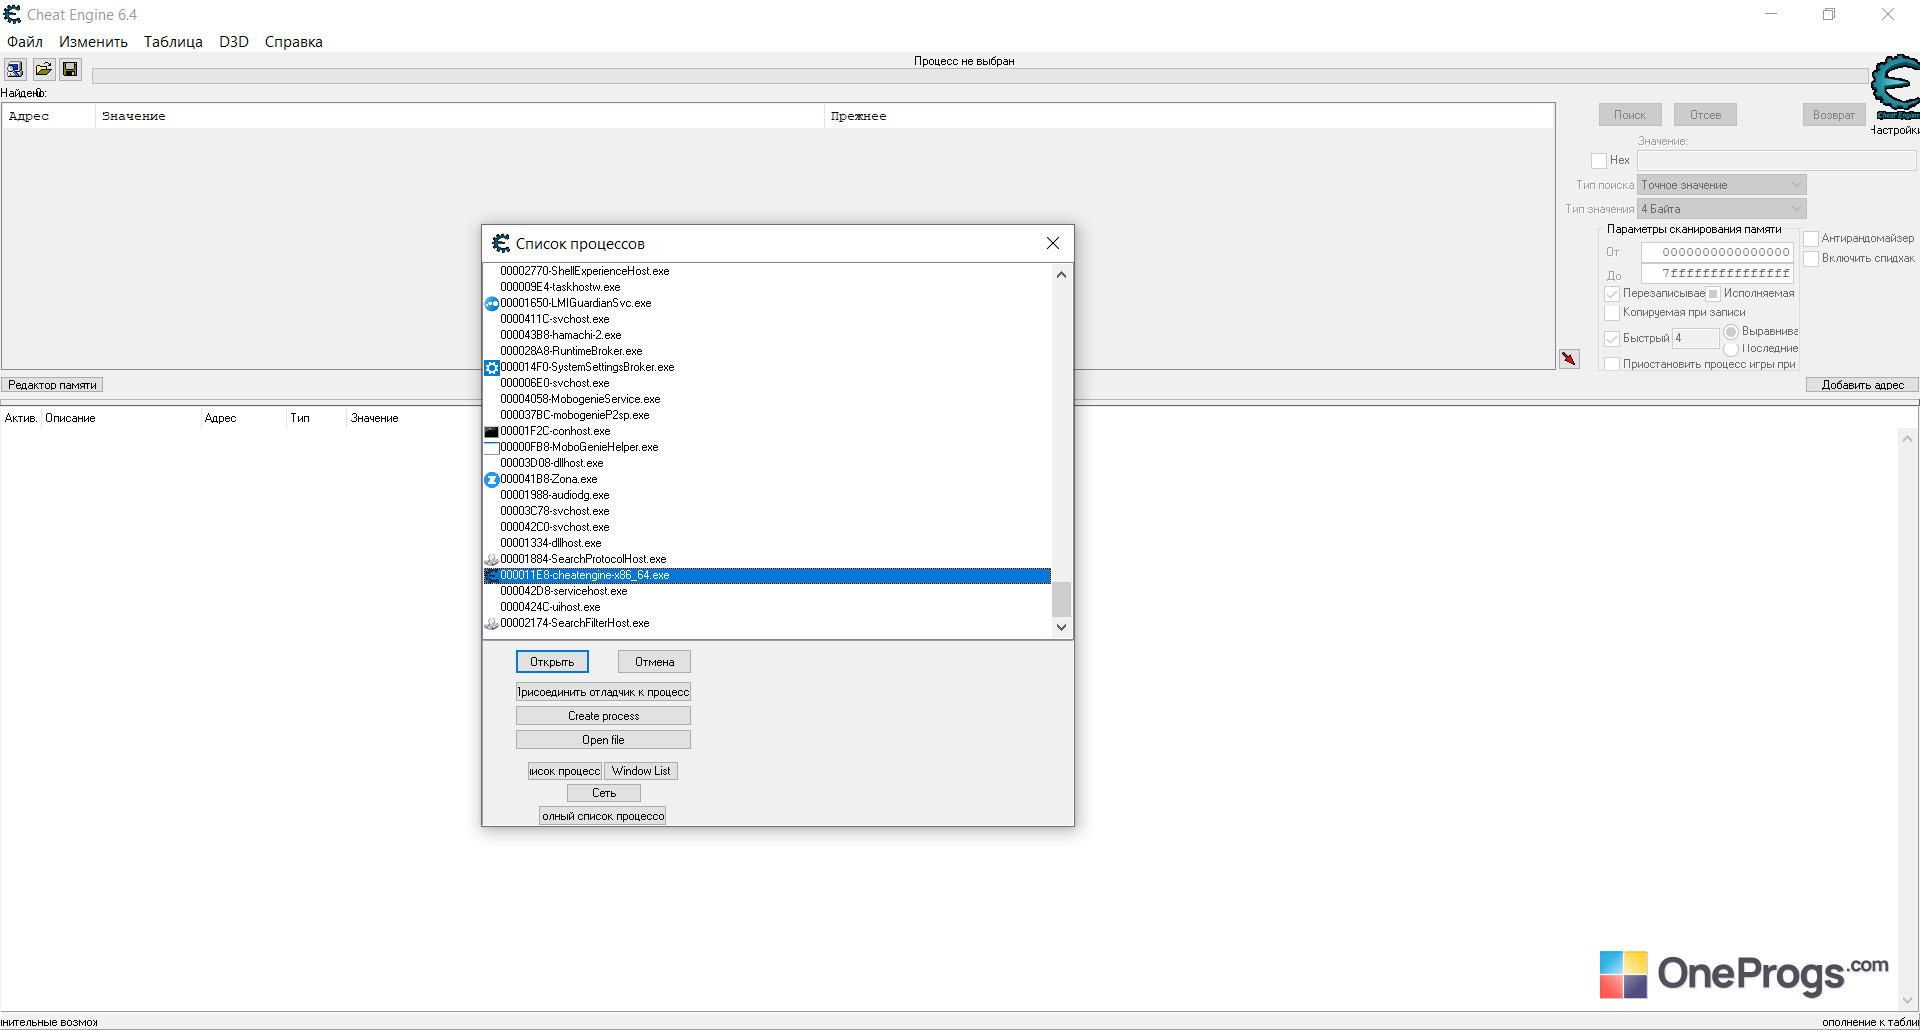Click process list scroll up arrow
This screenshot has width=1920, height=1030.
(1061, 274)
